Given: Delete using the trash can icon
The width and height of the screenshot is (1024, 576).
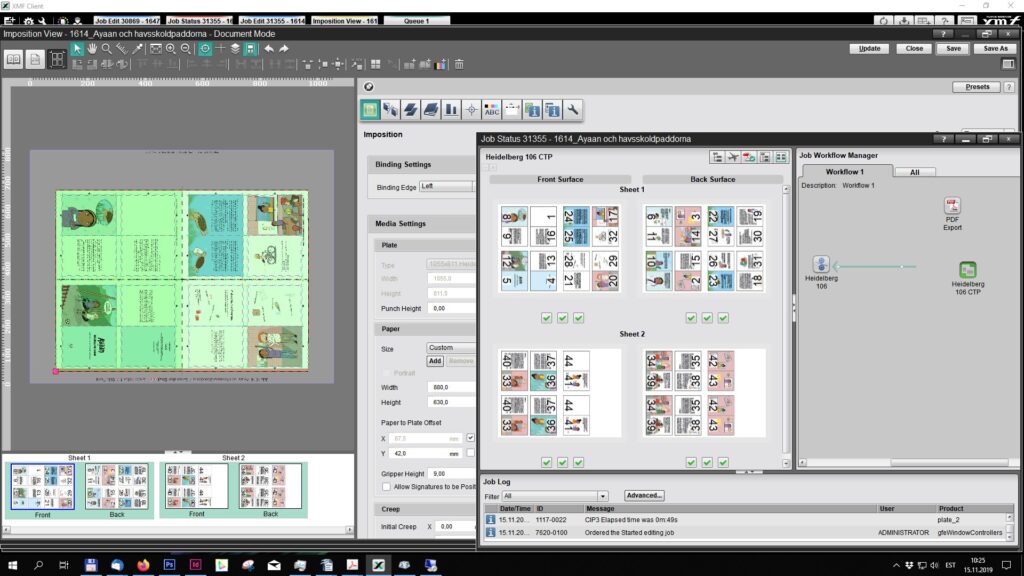Looking at the screenshot, I should coord(459,64).
